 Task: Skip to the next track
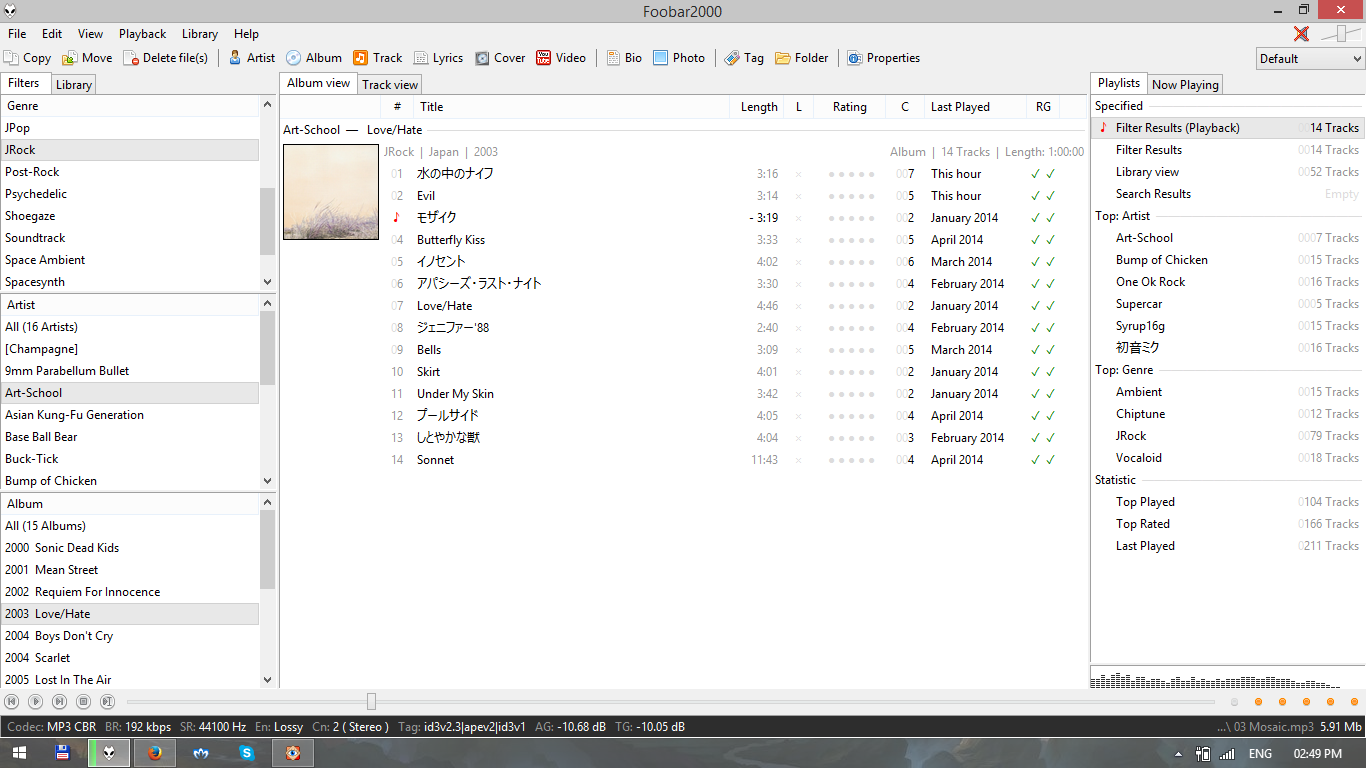(60, 702)
